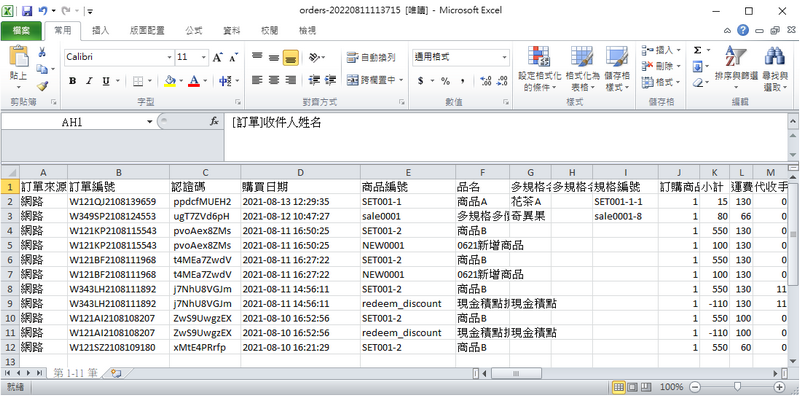Click the 格式 format cells button

tap(661, 82)
